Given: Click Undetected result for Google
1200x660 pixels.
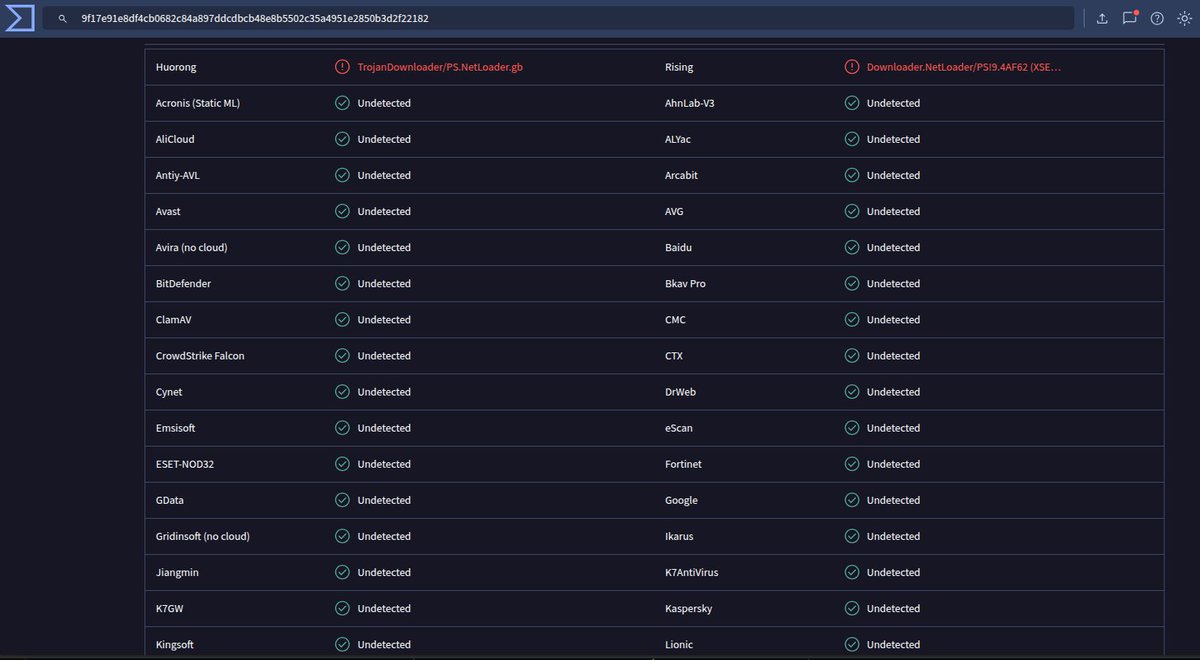Looking at the screenshot, I should (893, 500).
